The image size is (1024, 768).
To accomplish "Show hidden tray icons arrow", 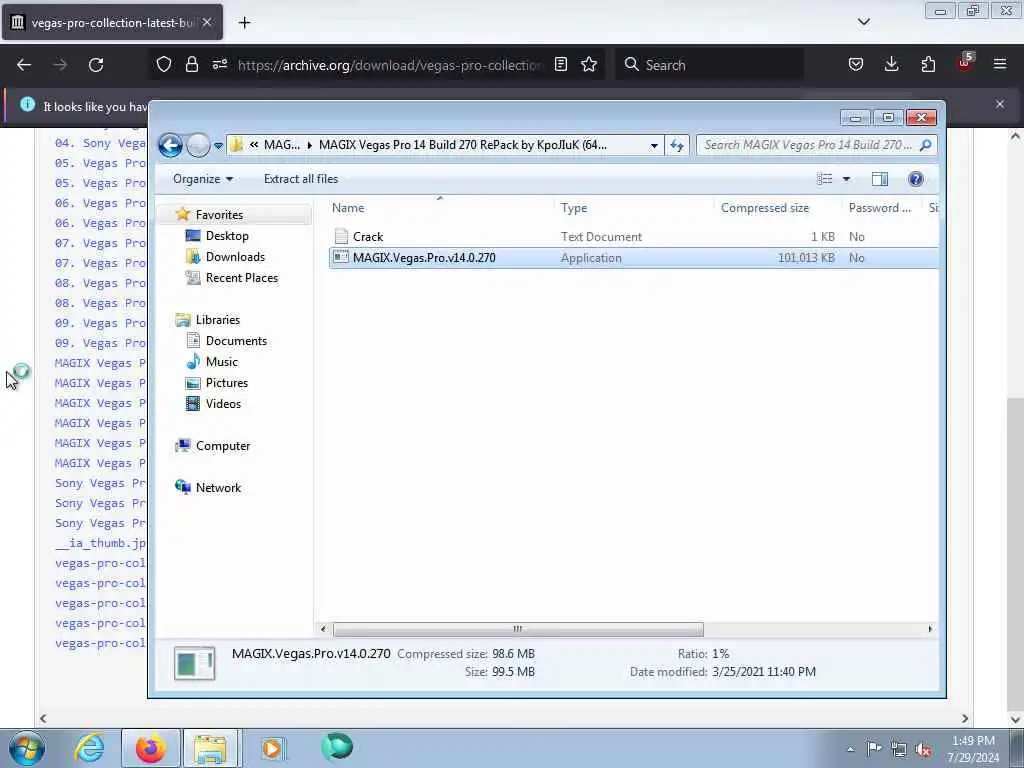I will click(850, 749).
